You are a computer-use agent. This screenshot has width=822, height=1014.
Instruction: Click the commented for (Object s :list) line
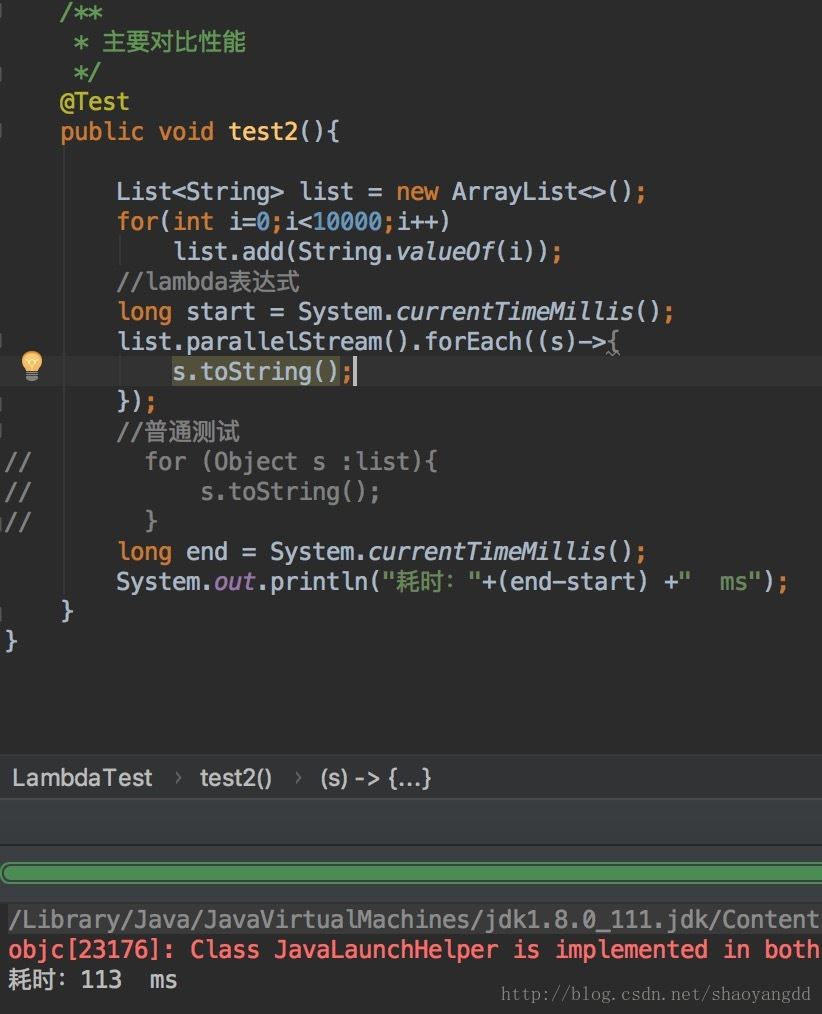click(x=291, y=462)
